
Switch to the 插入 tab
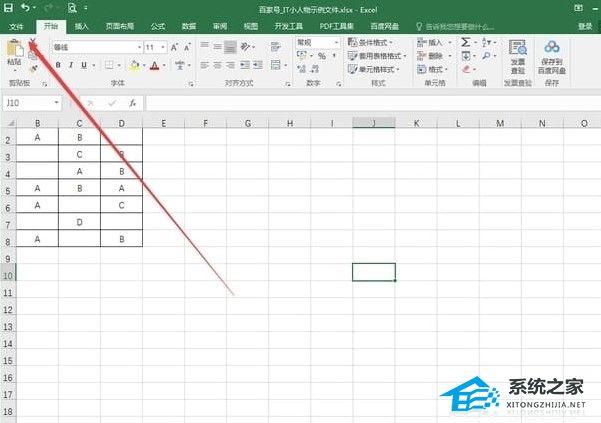click(82, 26)
